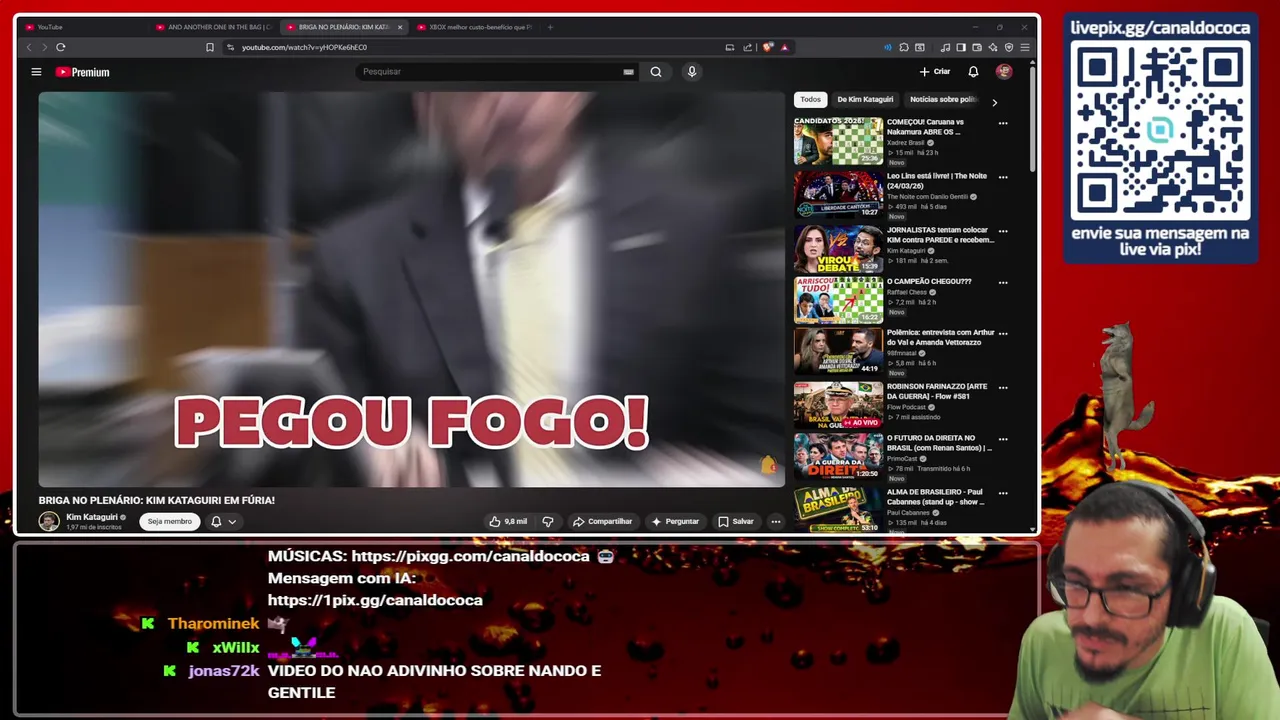The height and width of the screenshot is (720, 1280).
Task: Open ROBINSON FARINAZZO live thumbnail
Action: point(838,405)
